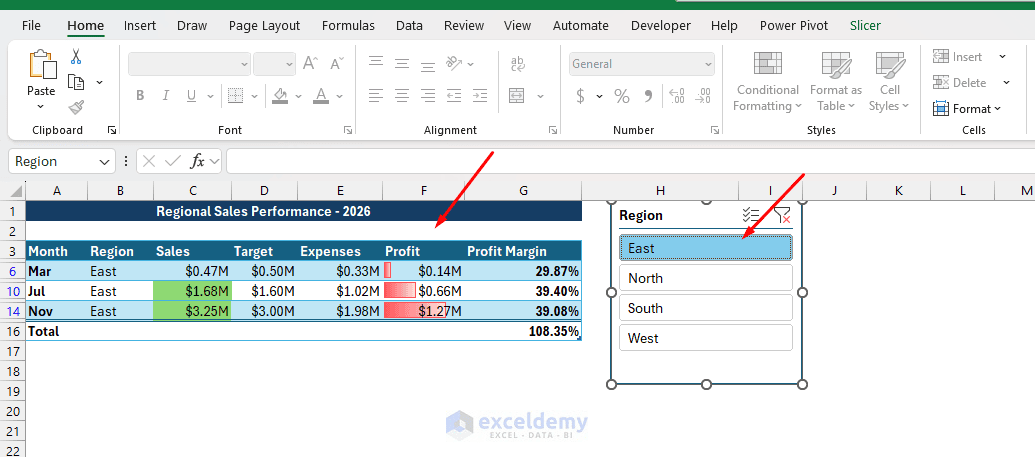Toggle Align Left
This screenshot has width=1035, height=457.
pos(376,96)
